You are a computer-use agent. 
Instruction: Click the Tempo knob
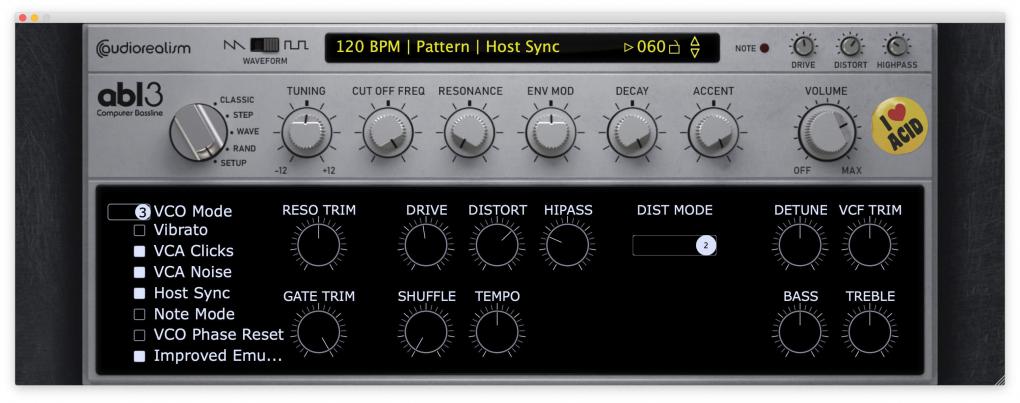point(498,332)
